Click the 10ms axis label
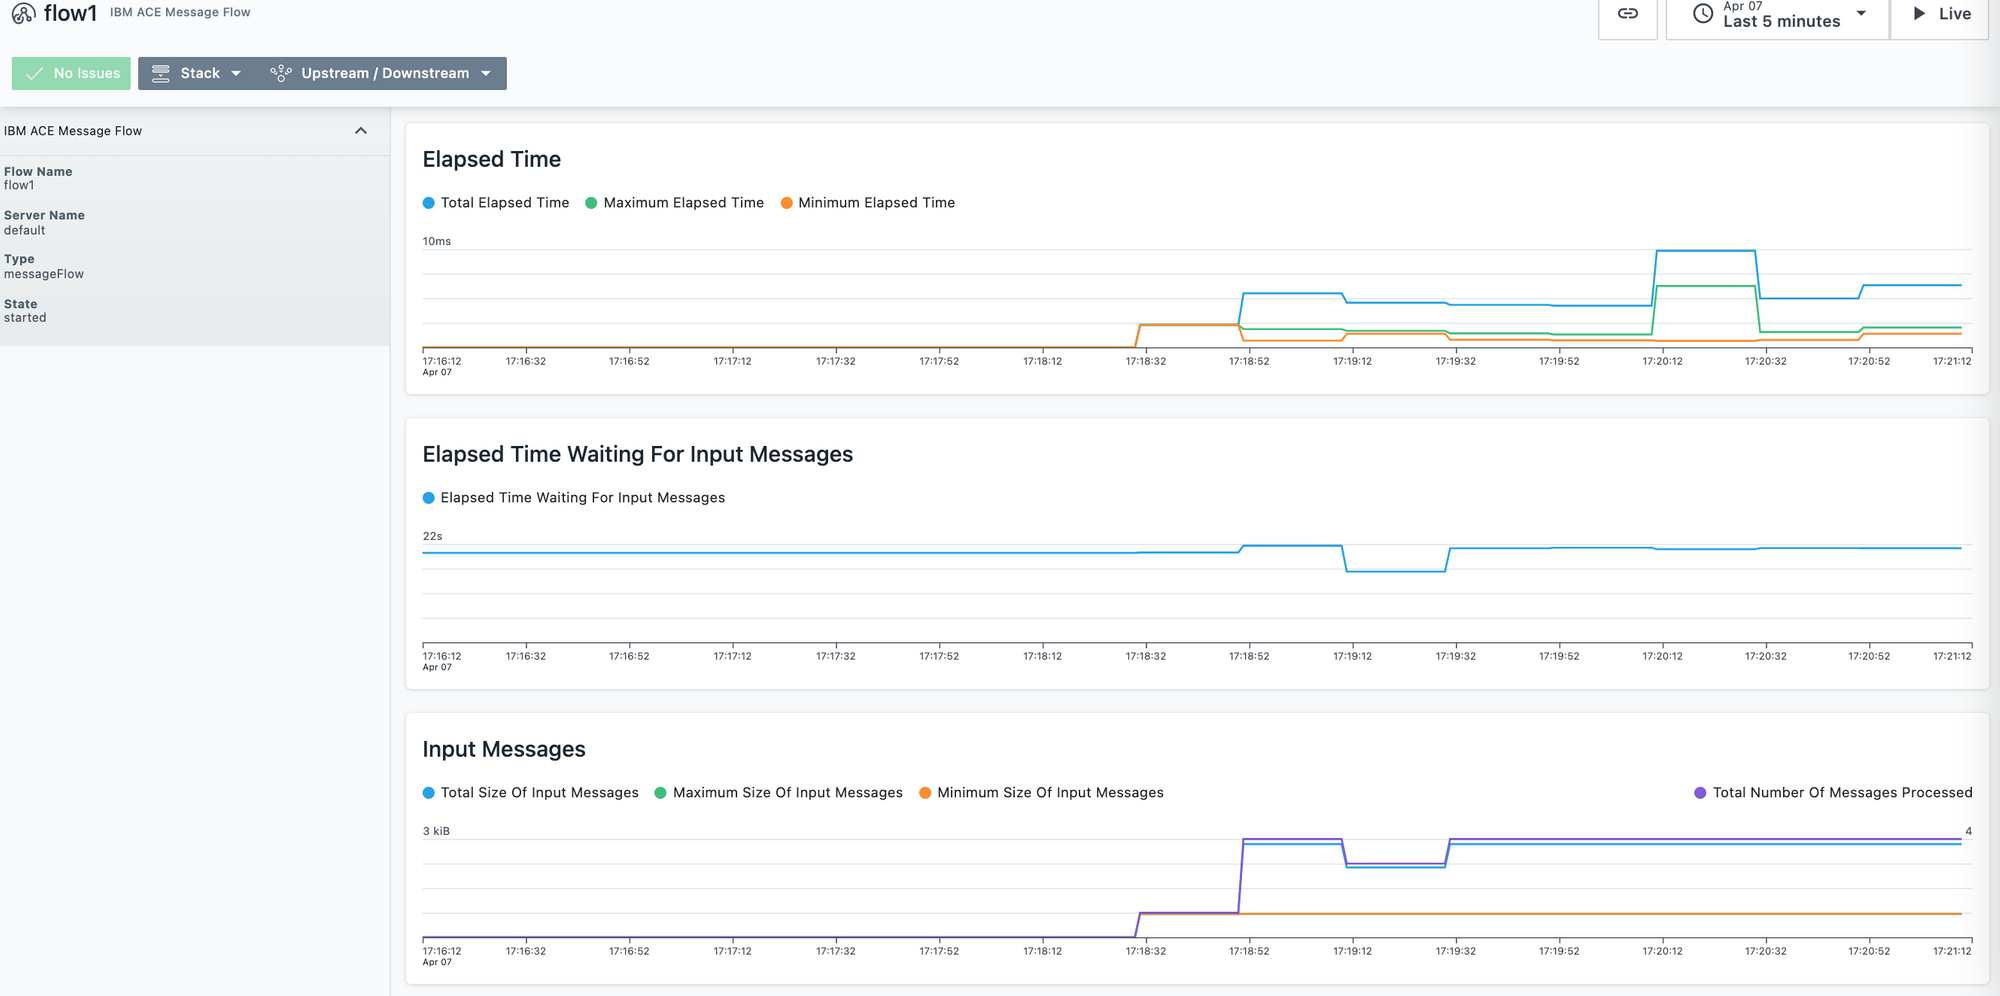 [x=437, y=242]
